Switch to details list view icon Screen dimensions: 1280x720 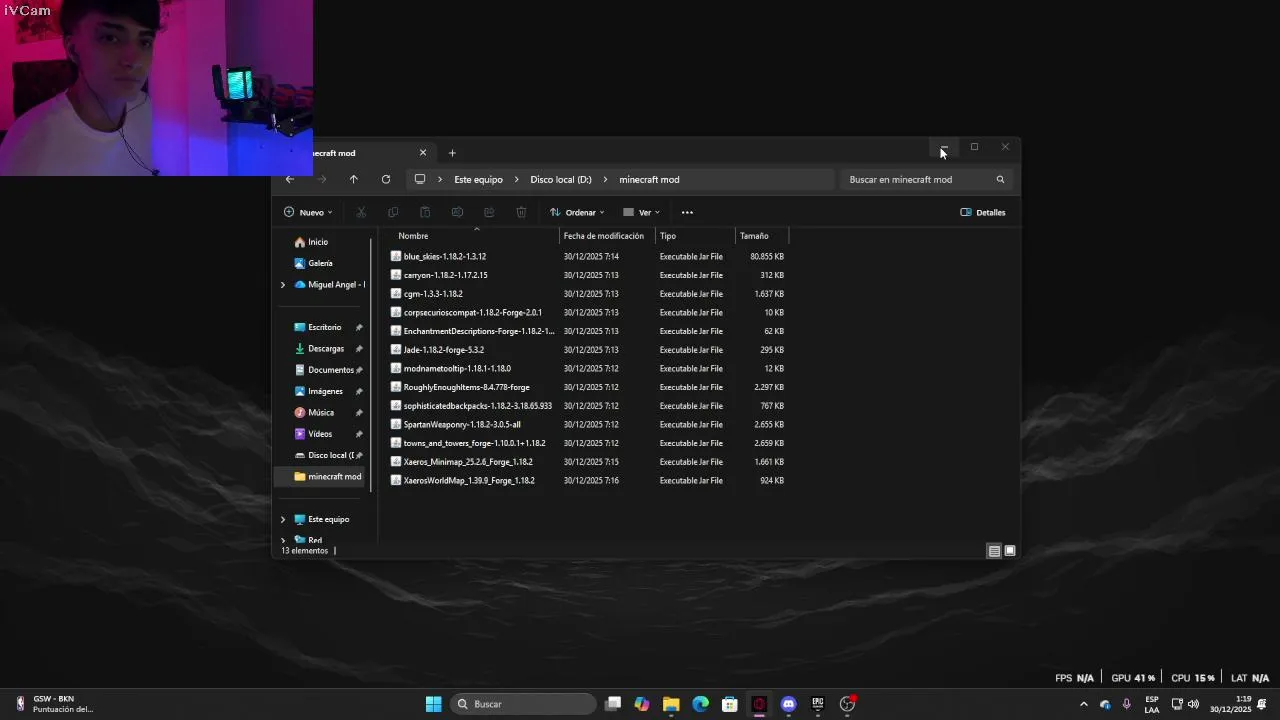tap(994, 551)
